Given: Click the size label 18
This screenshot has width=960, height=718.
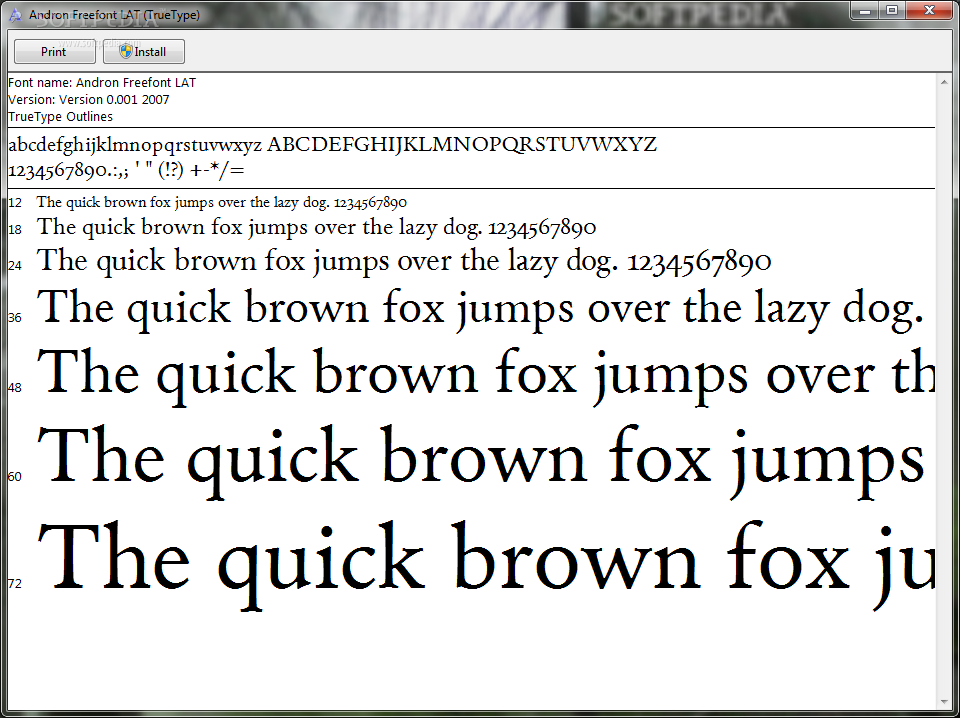Looking at the screenshot, I should (x=15, y=230).
